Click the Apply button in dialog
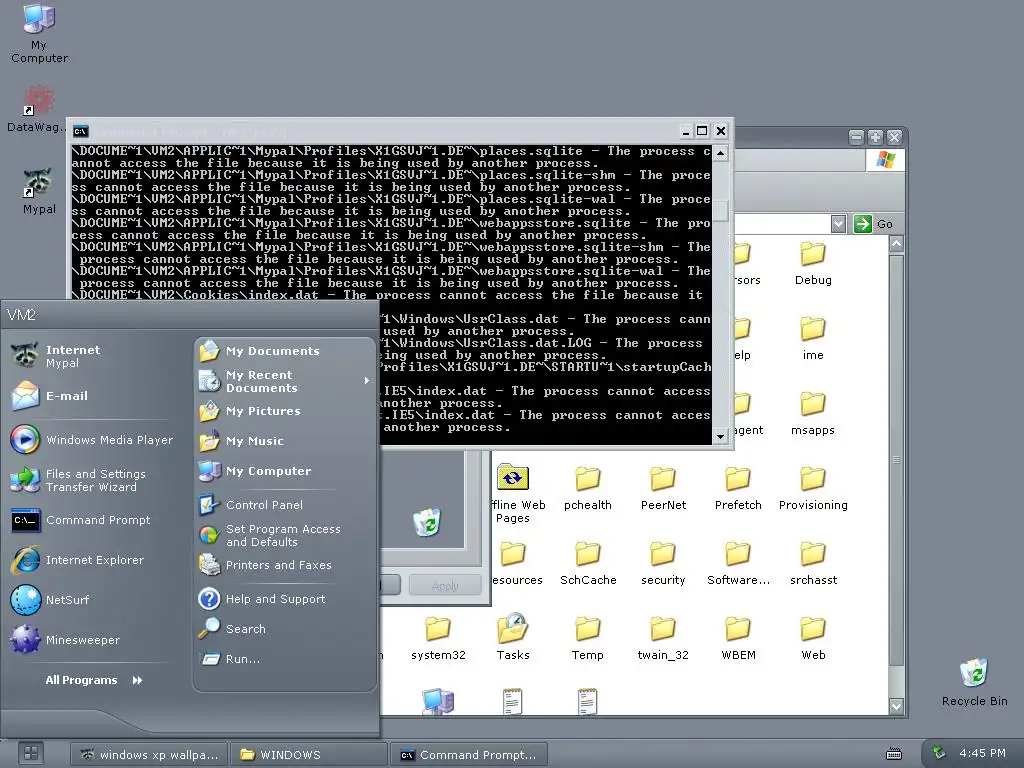 tap(445, 586)
